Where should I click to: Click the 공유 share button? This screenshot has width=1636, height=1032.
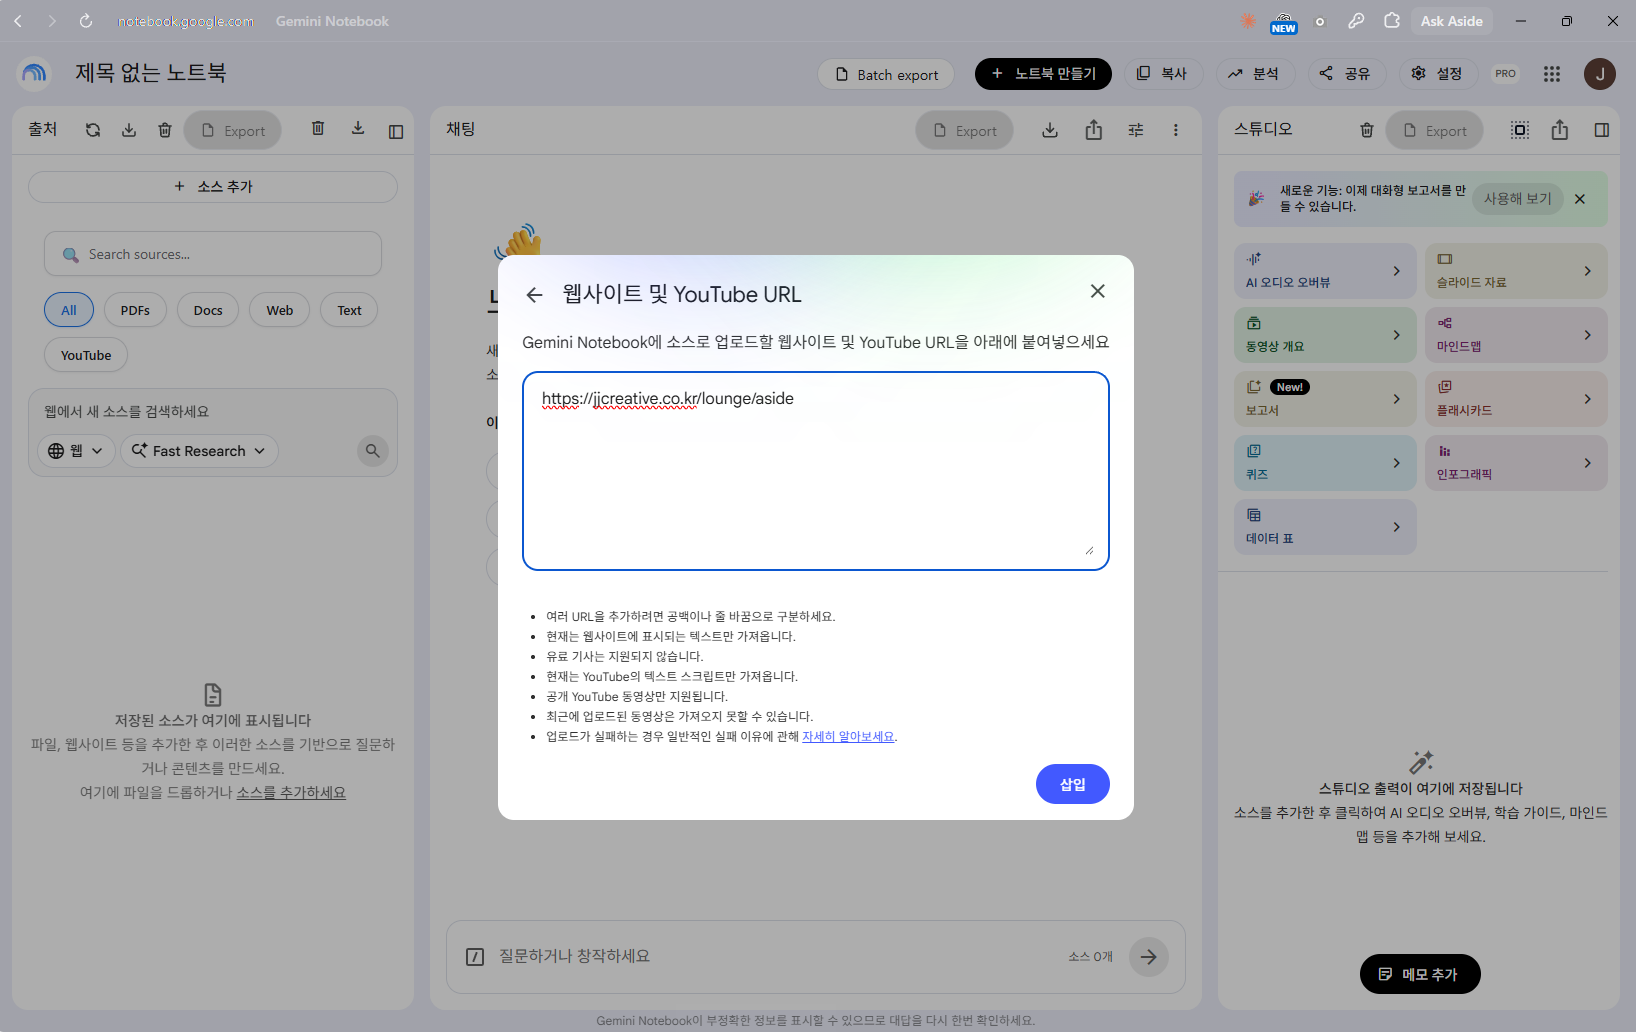1346,74
